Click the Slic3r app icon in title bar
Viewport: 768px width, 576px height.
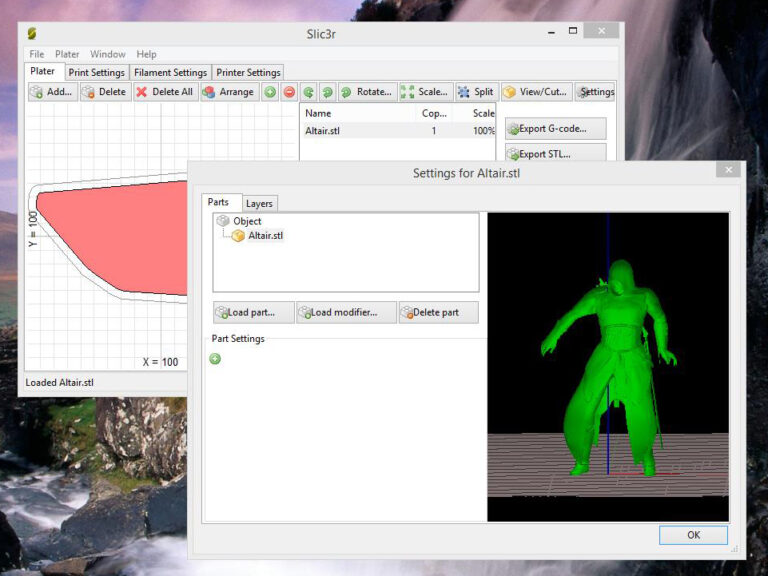32,33
